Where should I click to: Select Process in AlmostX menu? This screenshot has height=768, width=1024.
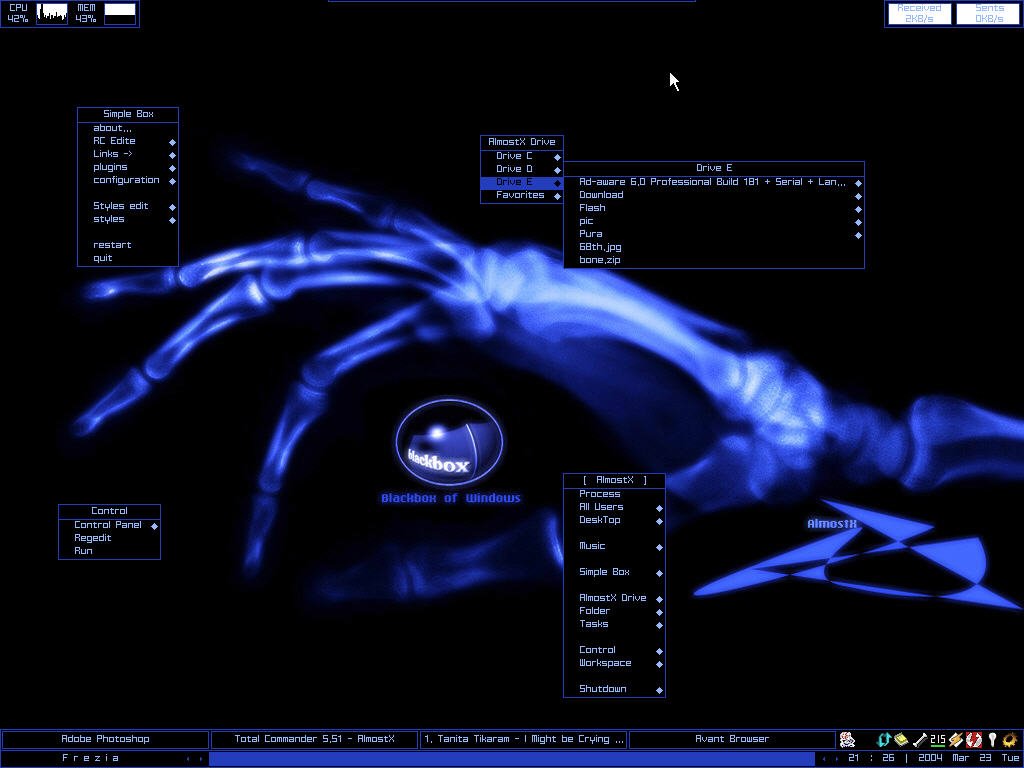point(615,494)
